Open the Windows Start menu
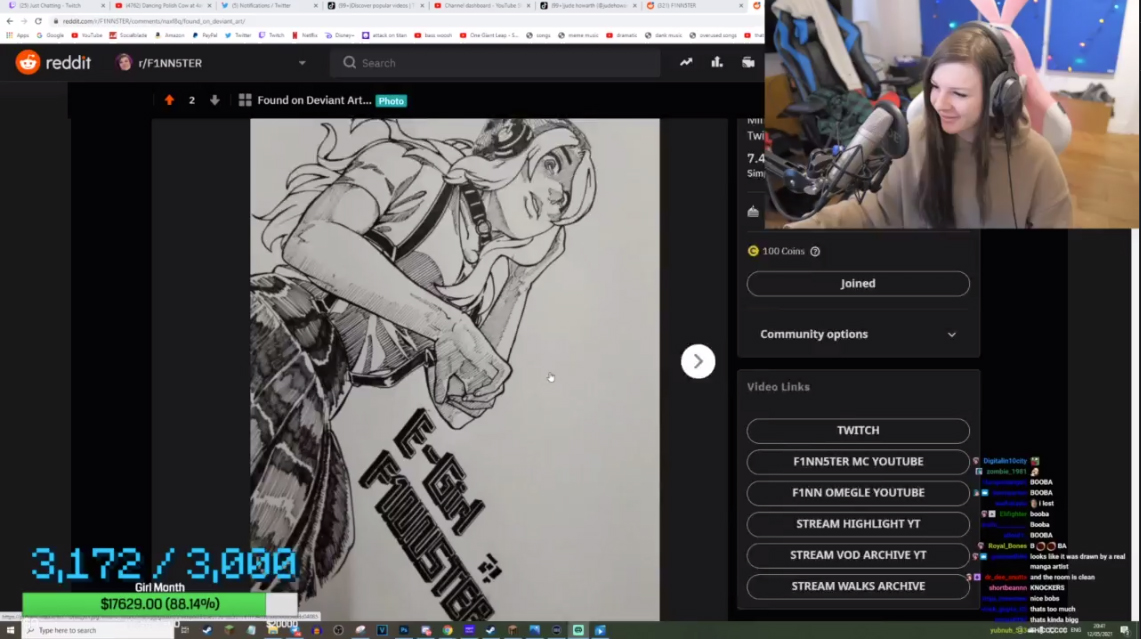Screen dimensions: 1141x639 pyautogui.click(x=10, y=630)
